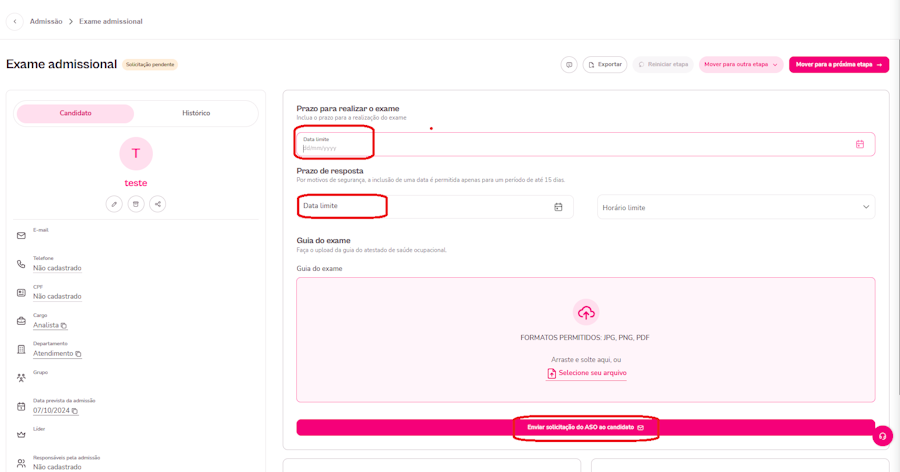Open the Mover para outra etapa dropdown

click(x=741, y=65)
